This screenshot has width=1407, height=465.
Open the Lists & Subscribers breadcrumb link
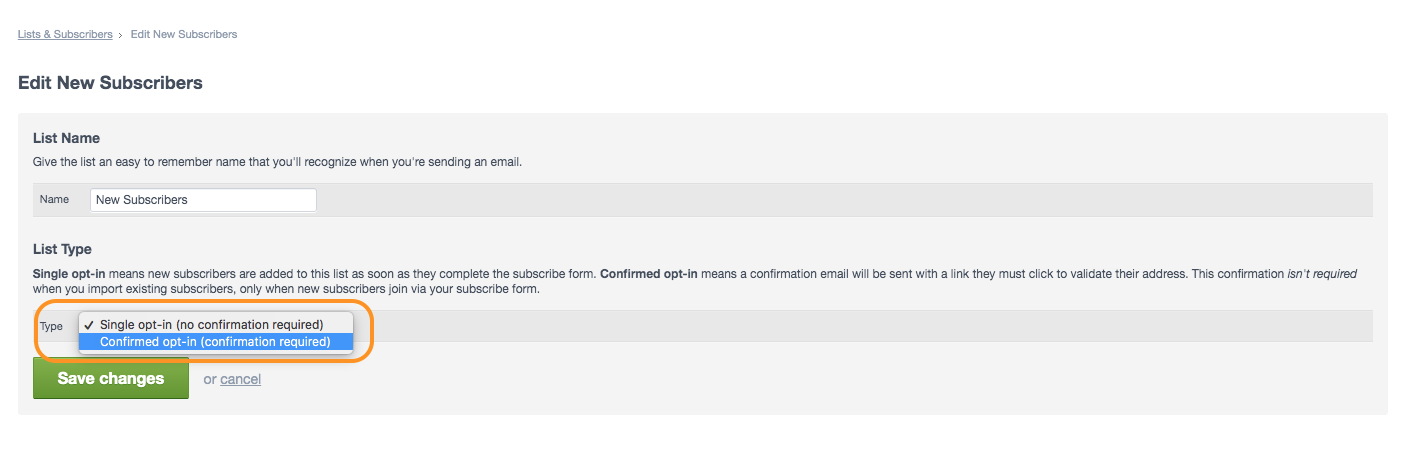(65, 34)
